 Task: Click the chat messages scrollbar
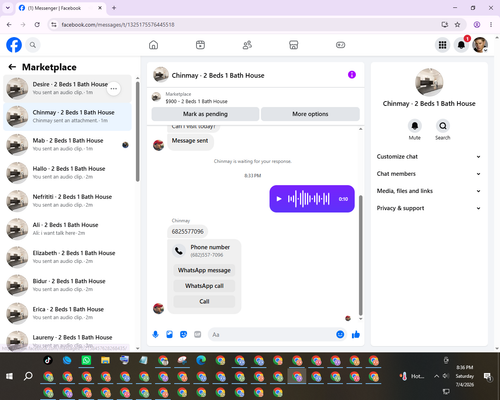[x=360, y=255]
